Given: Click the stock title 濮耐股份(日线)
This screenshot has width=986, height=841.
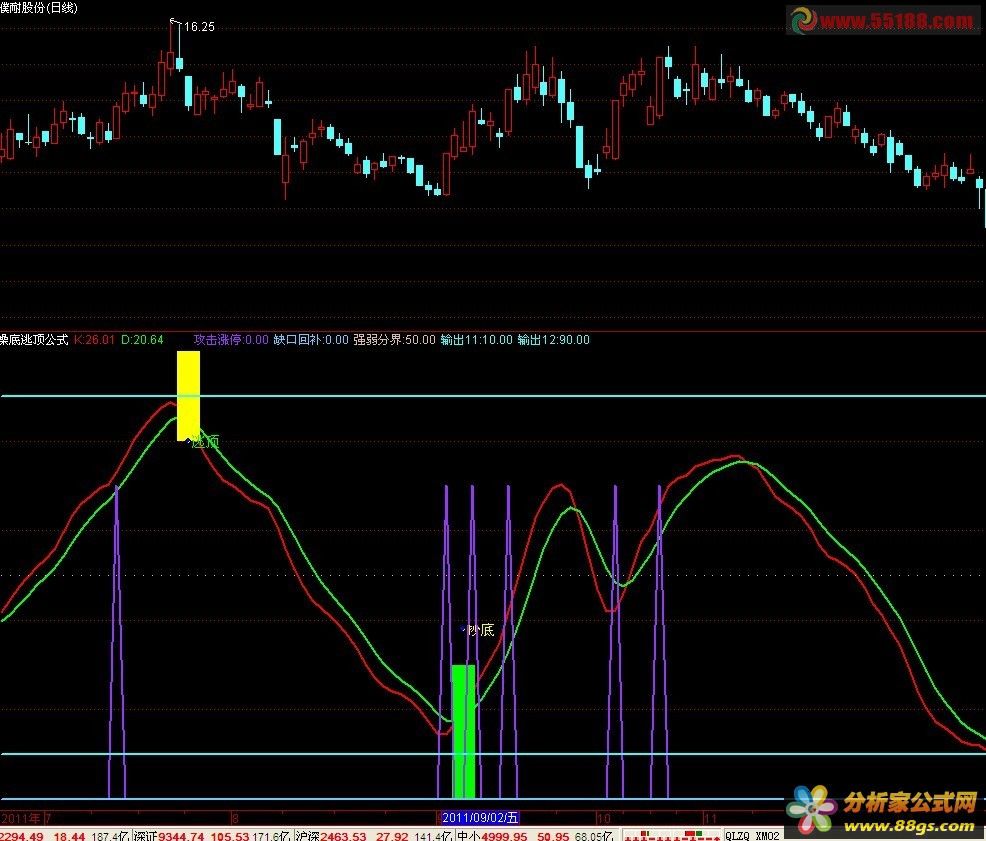Looking at the screenshot, I should coord(39,8).
